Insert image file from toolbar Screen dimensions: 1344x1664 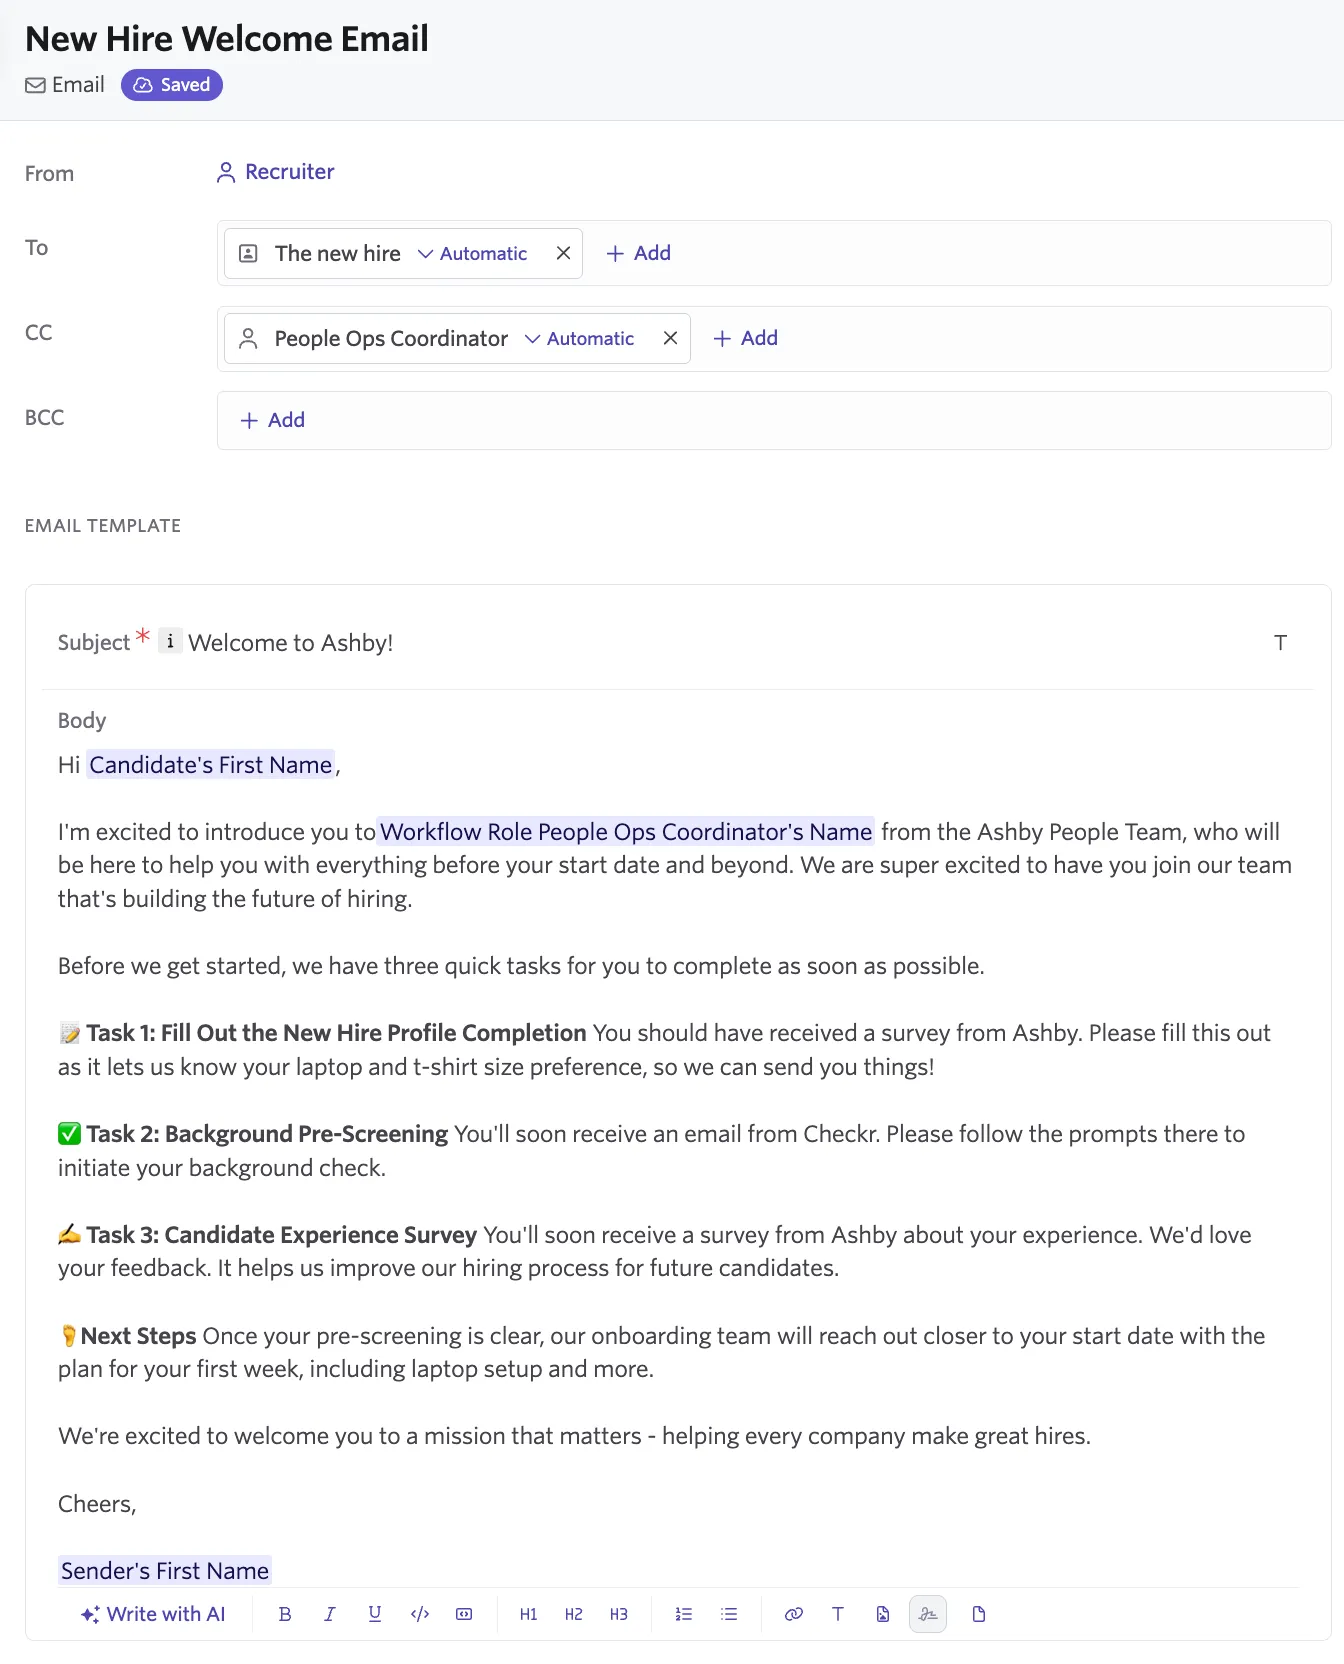click(x=883, y=1614)
